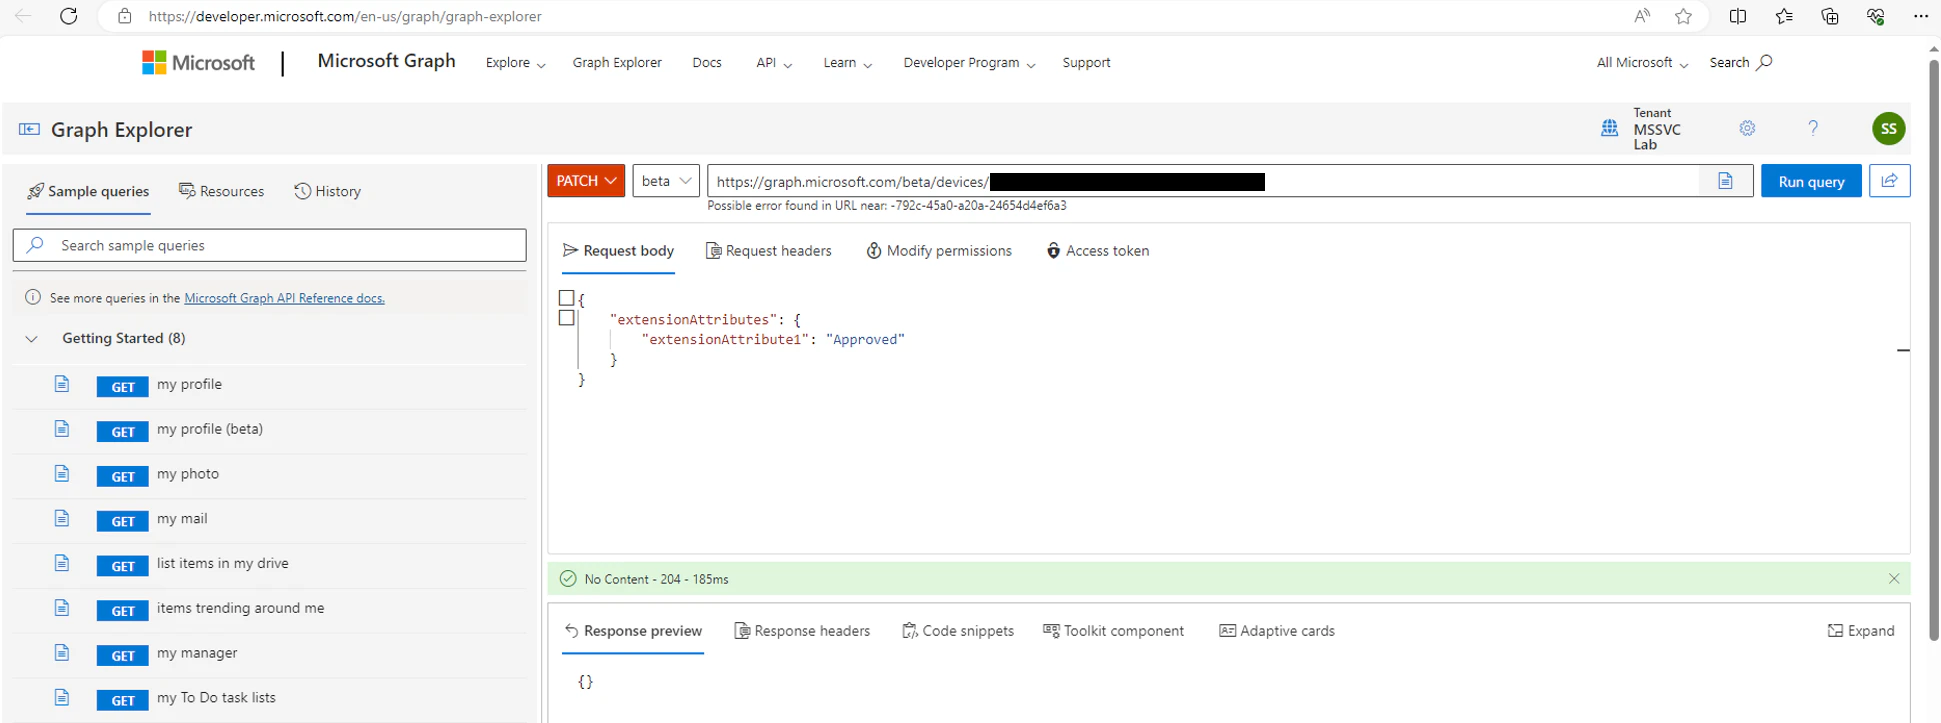Open the Read aloud icon in address bar

tap(1642, 16)
